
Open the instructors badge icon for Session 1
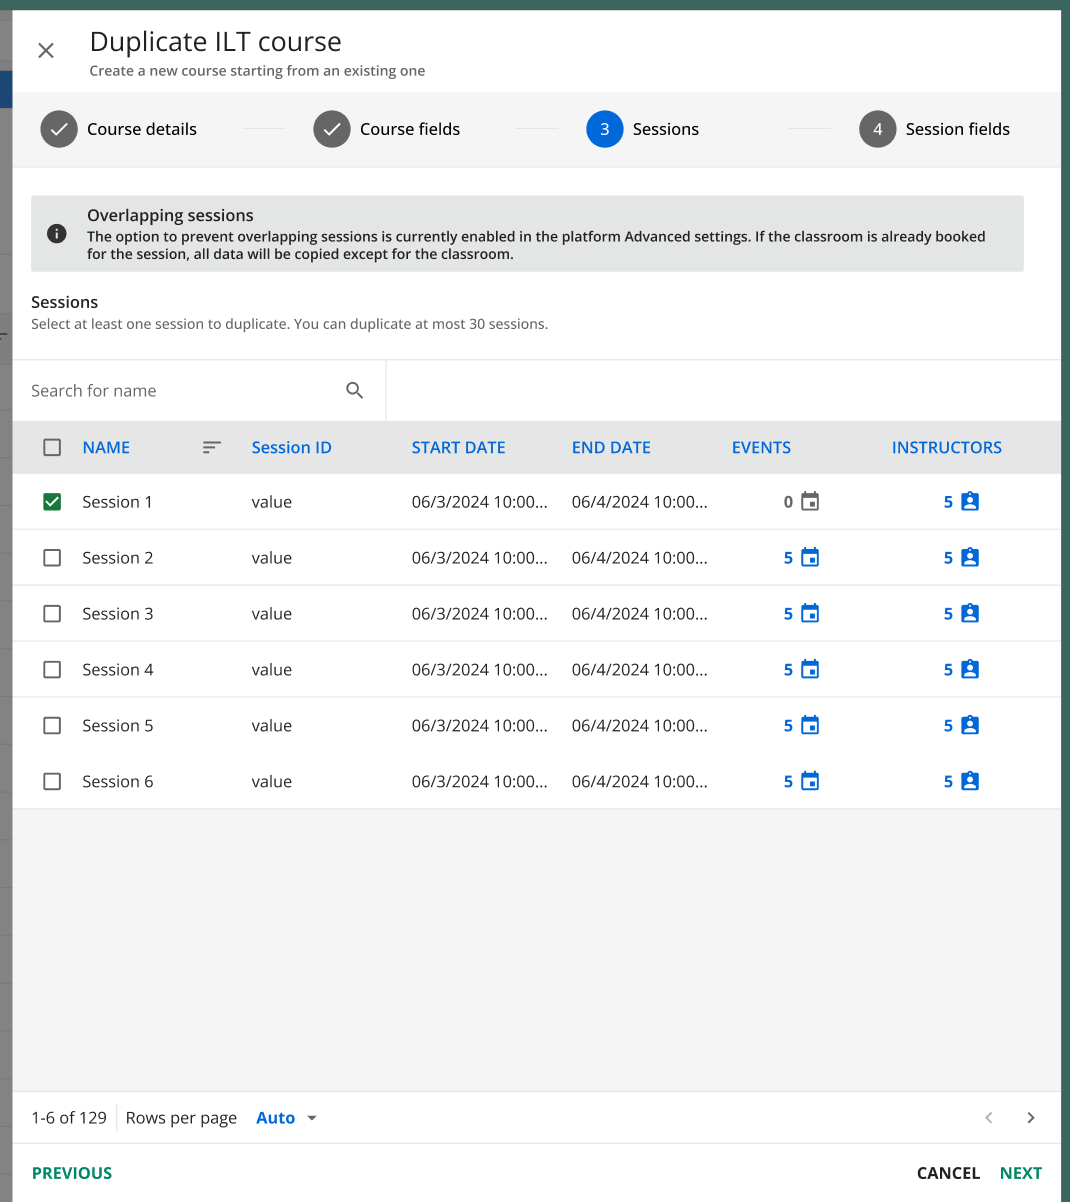coord(969,502)
